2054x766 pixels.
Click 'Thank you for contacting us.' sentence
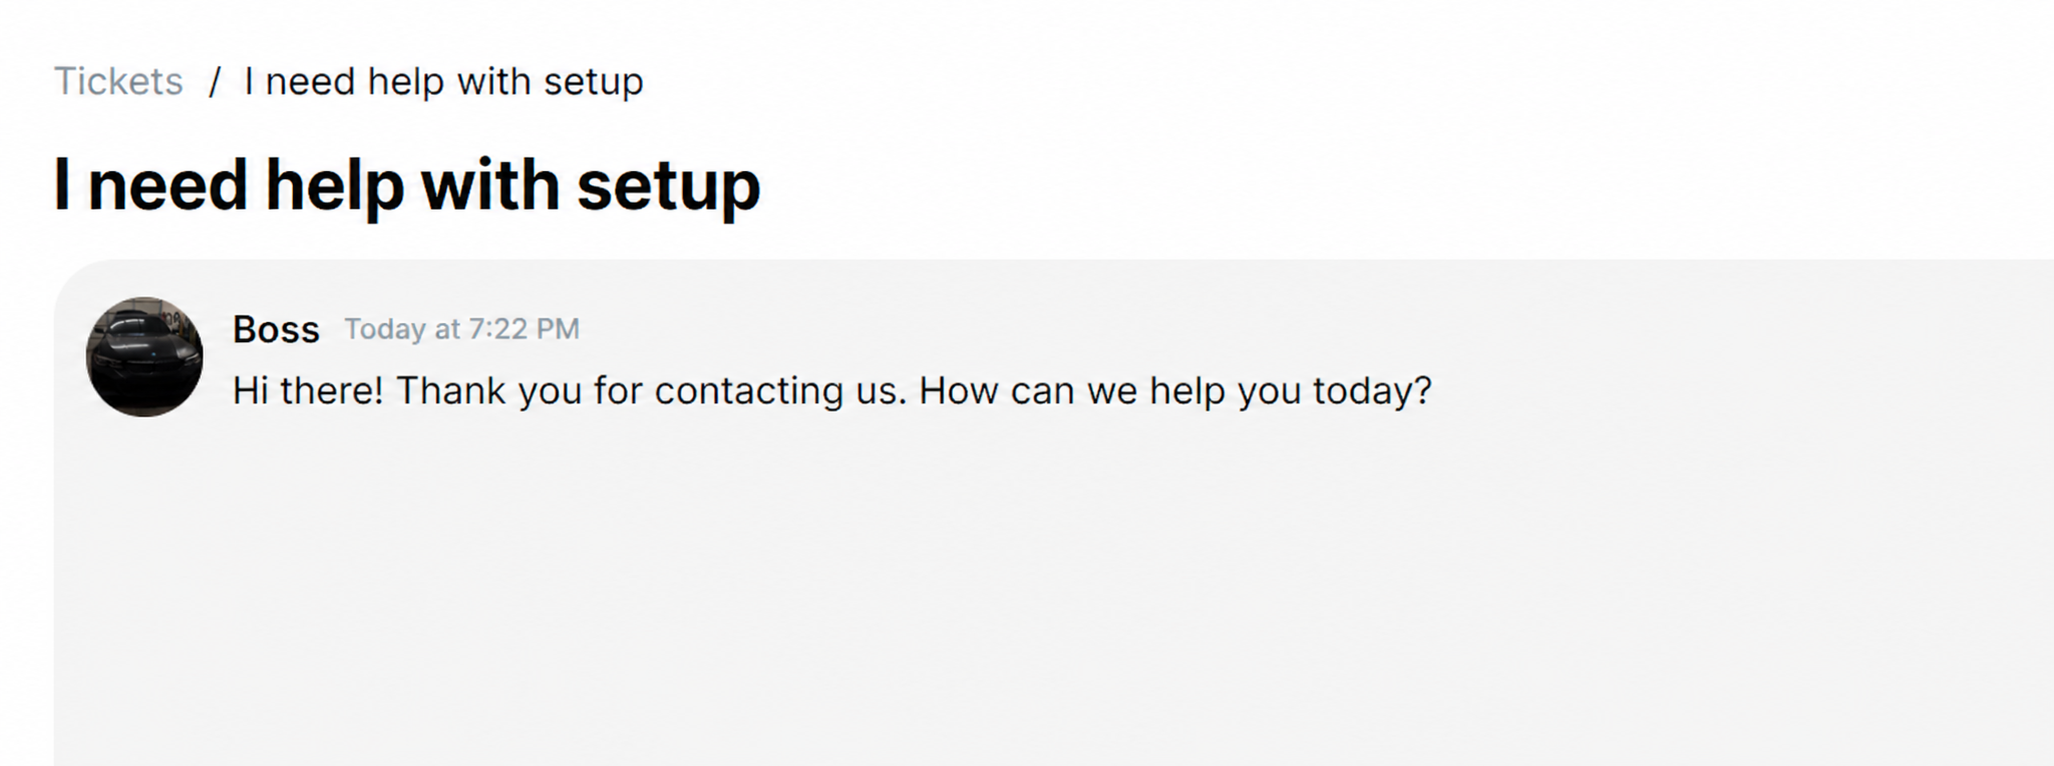click(x=651, y=390)
